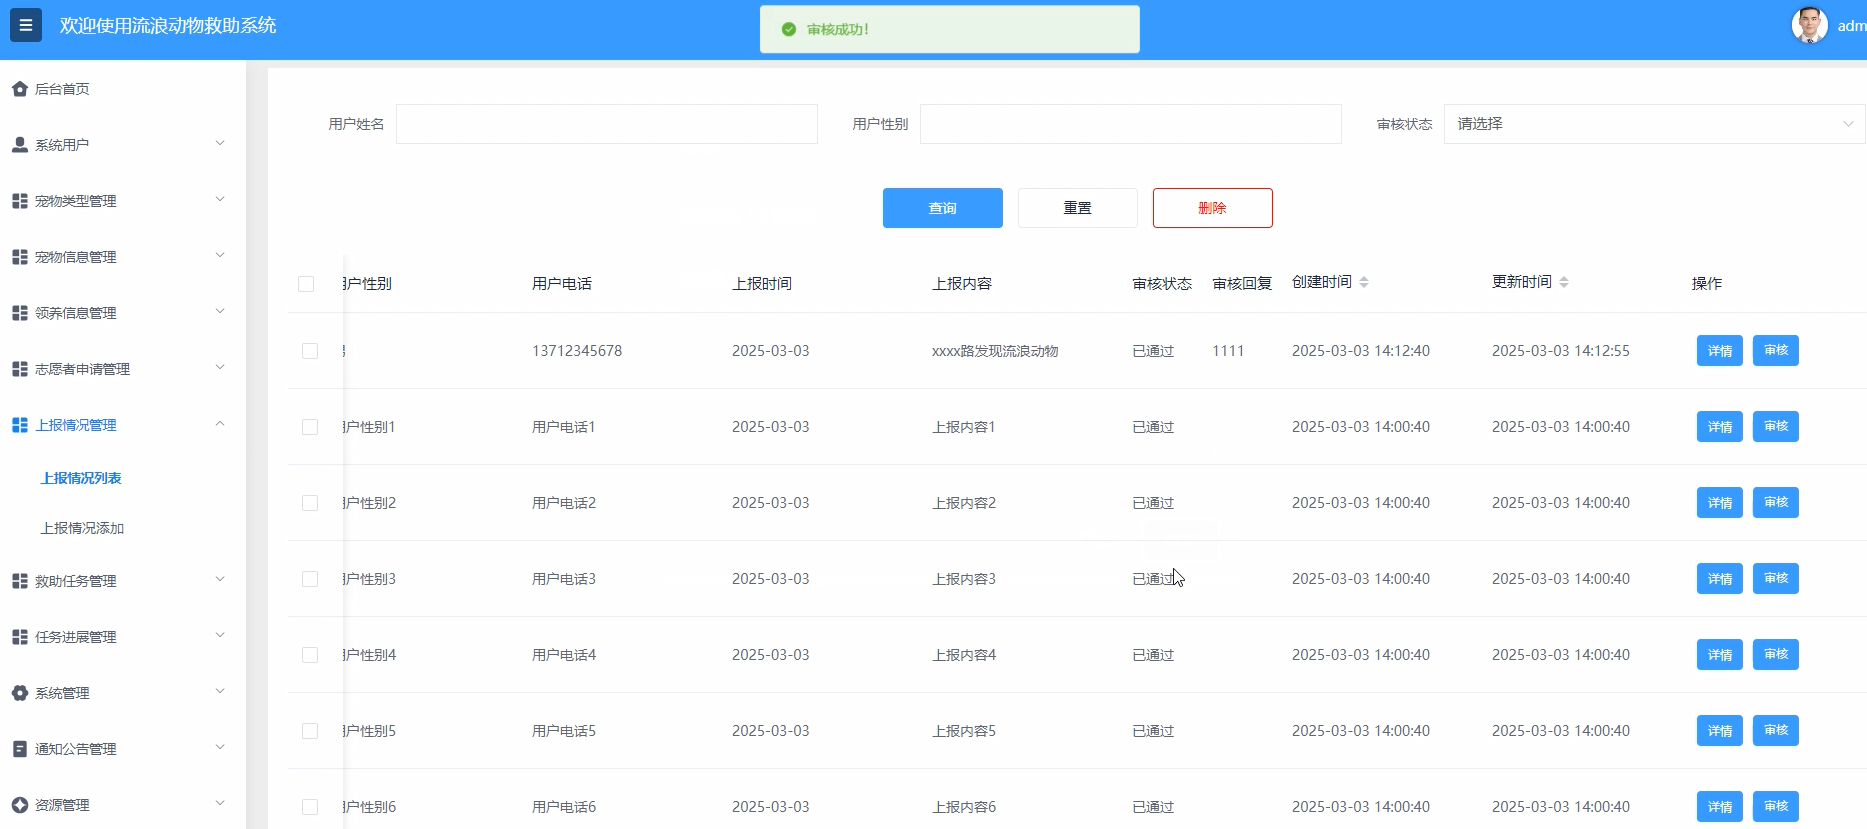Click the home icon beside 后台首页
Screen dimensions: 1867x829
point(19,89)
